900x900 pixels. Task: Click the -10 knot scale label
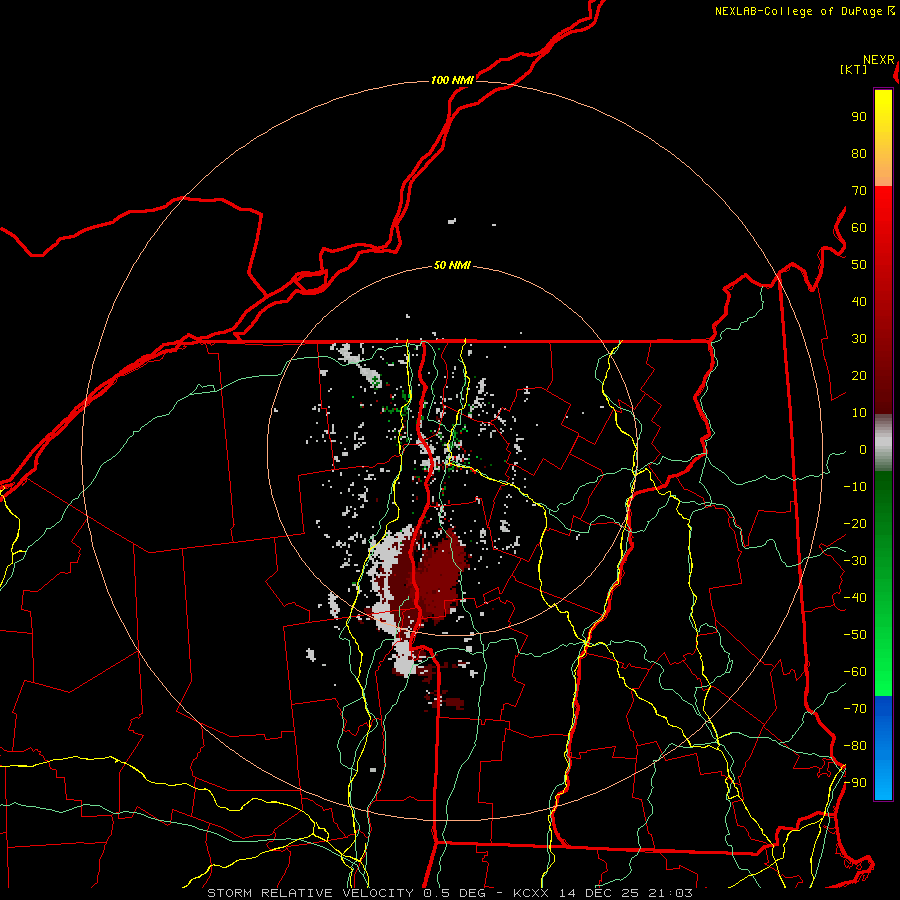[x=855, y=487]
